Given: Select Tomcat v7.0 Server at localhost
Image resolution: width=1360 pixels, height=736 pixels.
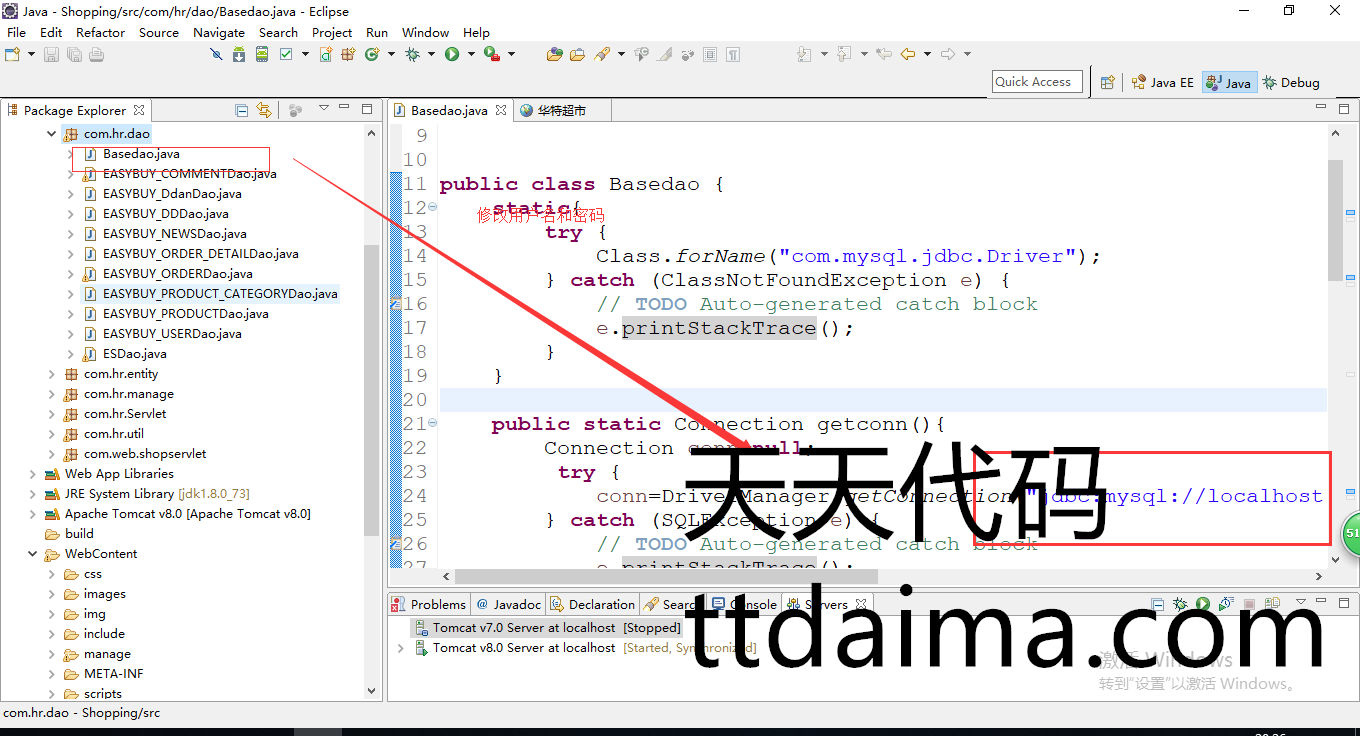Looking at the screenshot, I should tap(523, 628).
